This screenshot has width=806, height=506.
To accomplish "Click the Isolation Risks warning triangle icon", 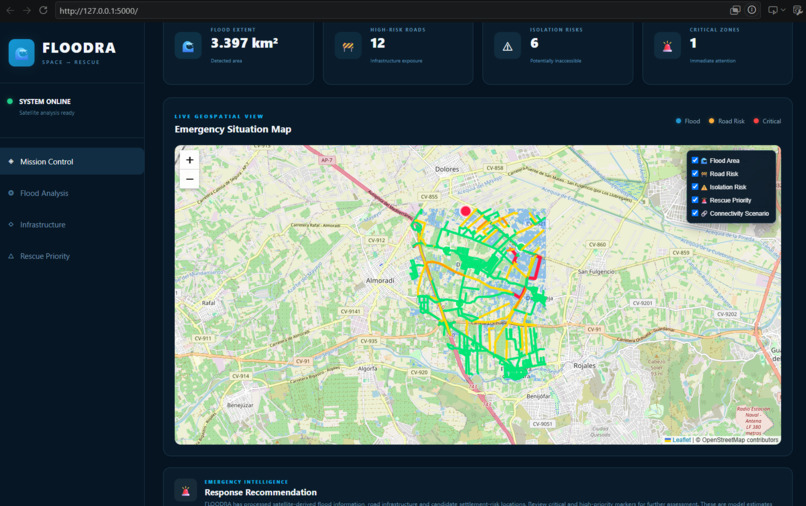I will click(x=507, y=46).
